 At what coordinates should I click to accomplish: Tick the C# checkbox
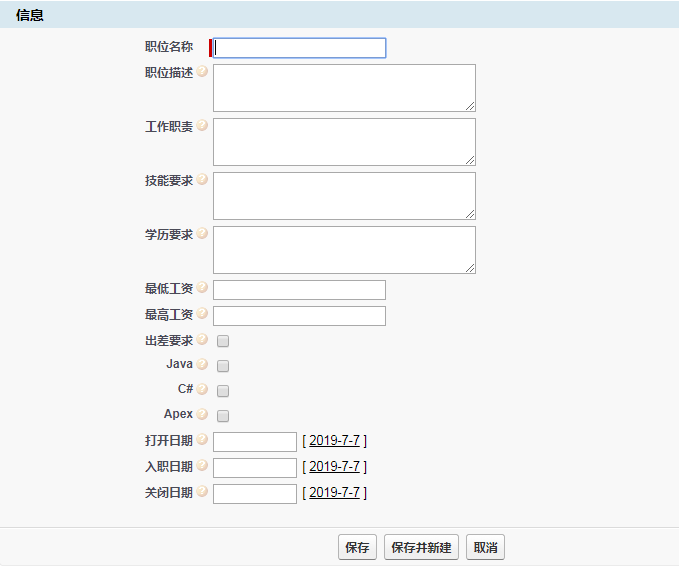(x=223, y=391)
